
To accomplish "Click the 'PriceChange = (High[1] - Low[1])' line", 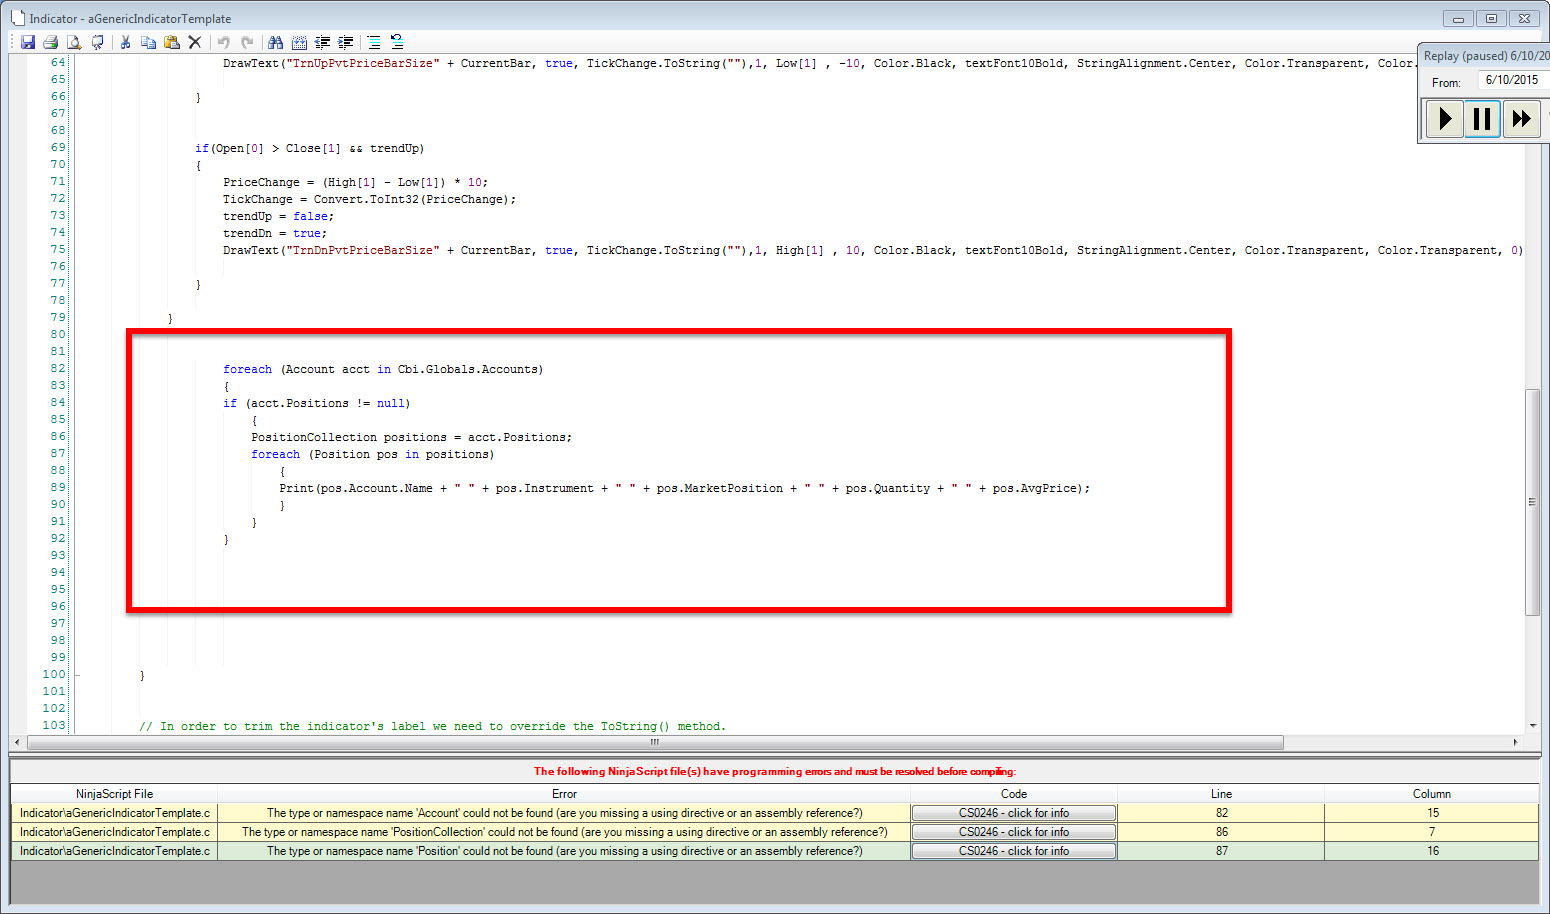I will (x=355, y=183).
